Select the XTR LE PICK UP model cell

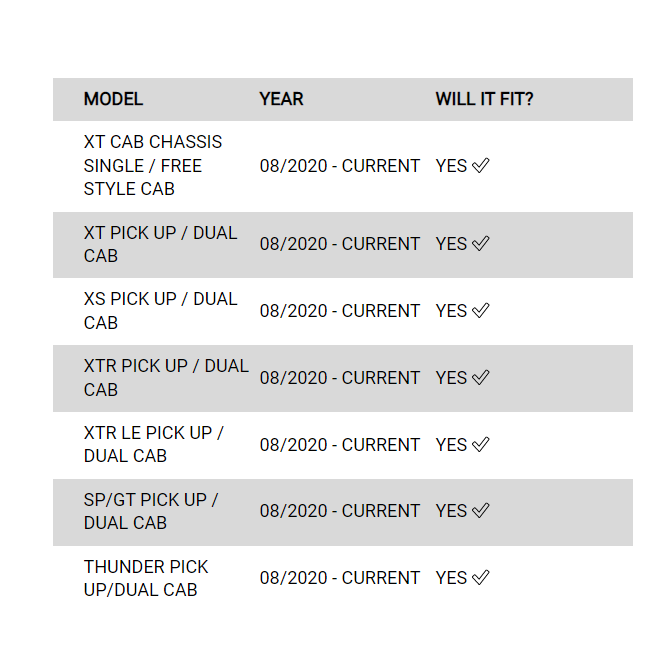154,444
